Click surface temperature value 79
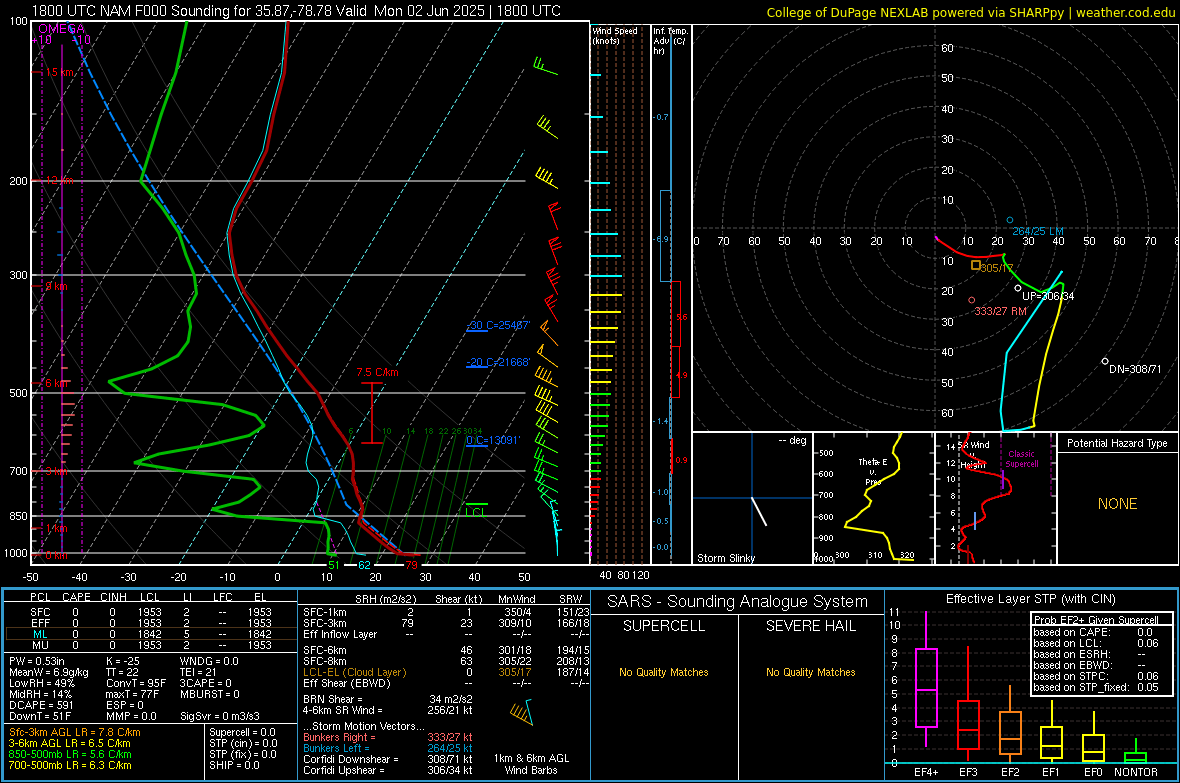1180x783 pixels. click(411, 565)
